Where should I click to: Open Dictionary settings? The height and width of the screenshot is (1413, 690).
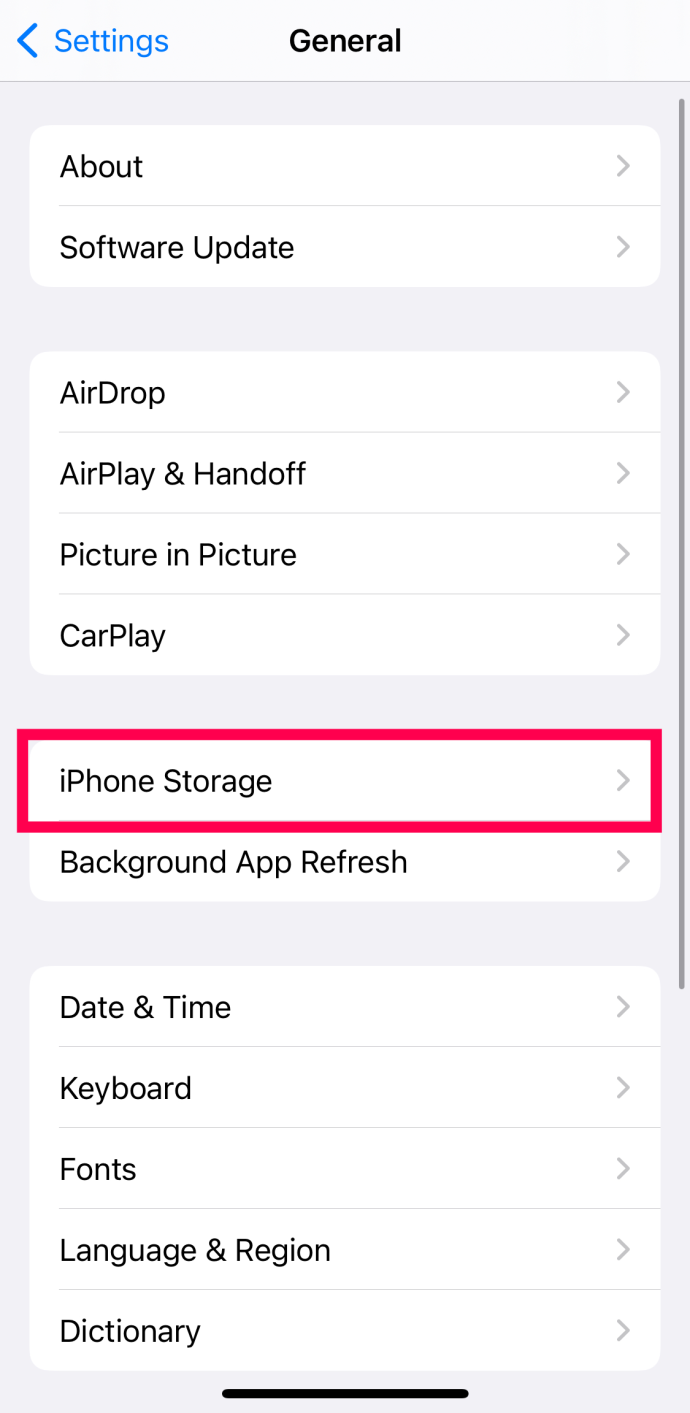pyautogui.click(x=345, y=1331)
